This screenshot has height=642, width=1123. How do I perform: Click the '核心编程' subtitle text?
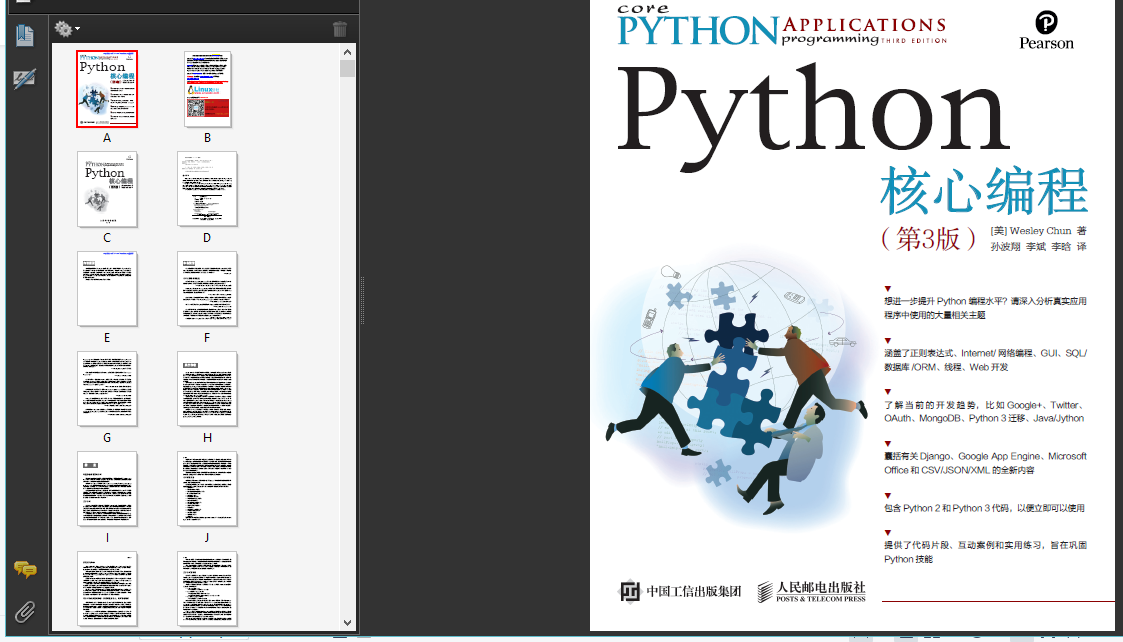click(x=985, y=191)
